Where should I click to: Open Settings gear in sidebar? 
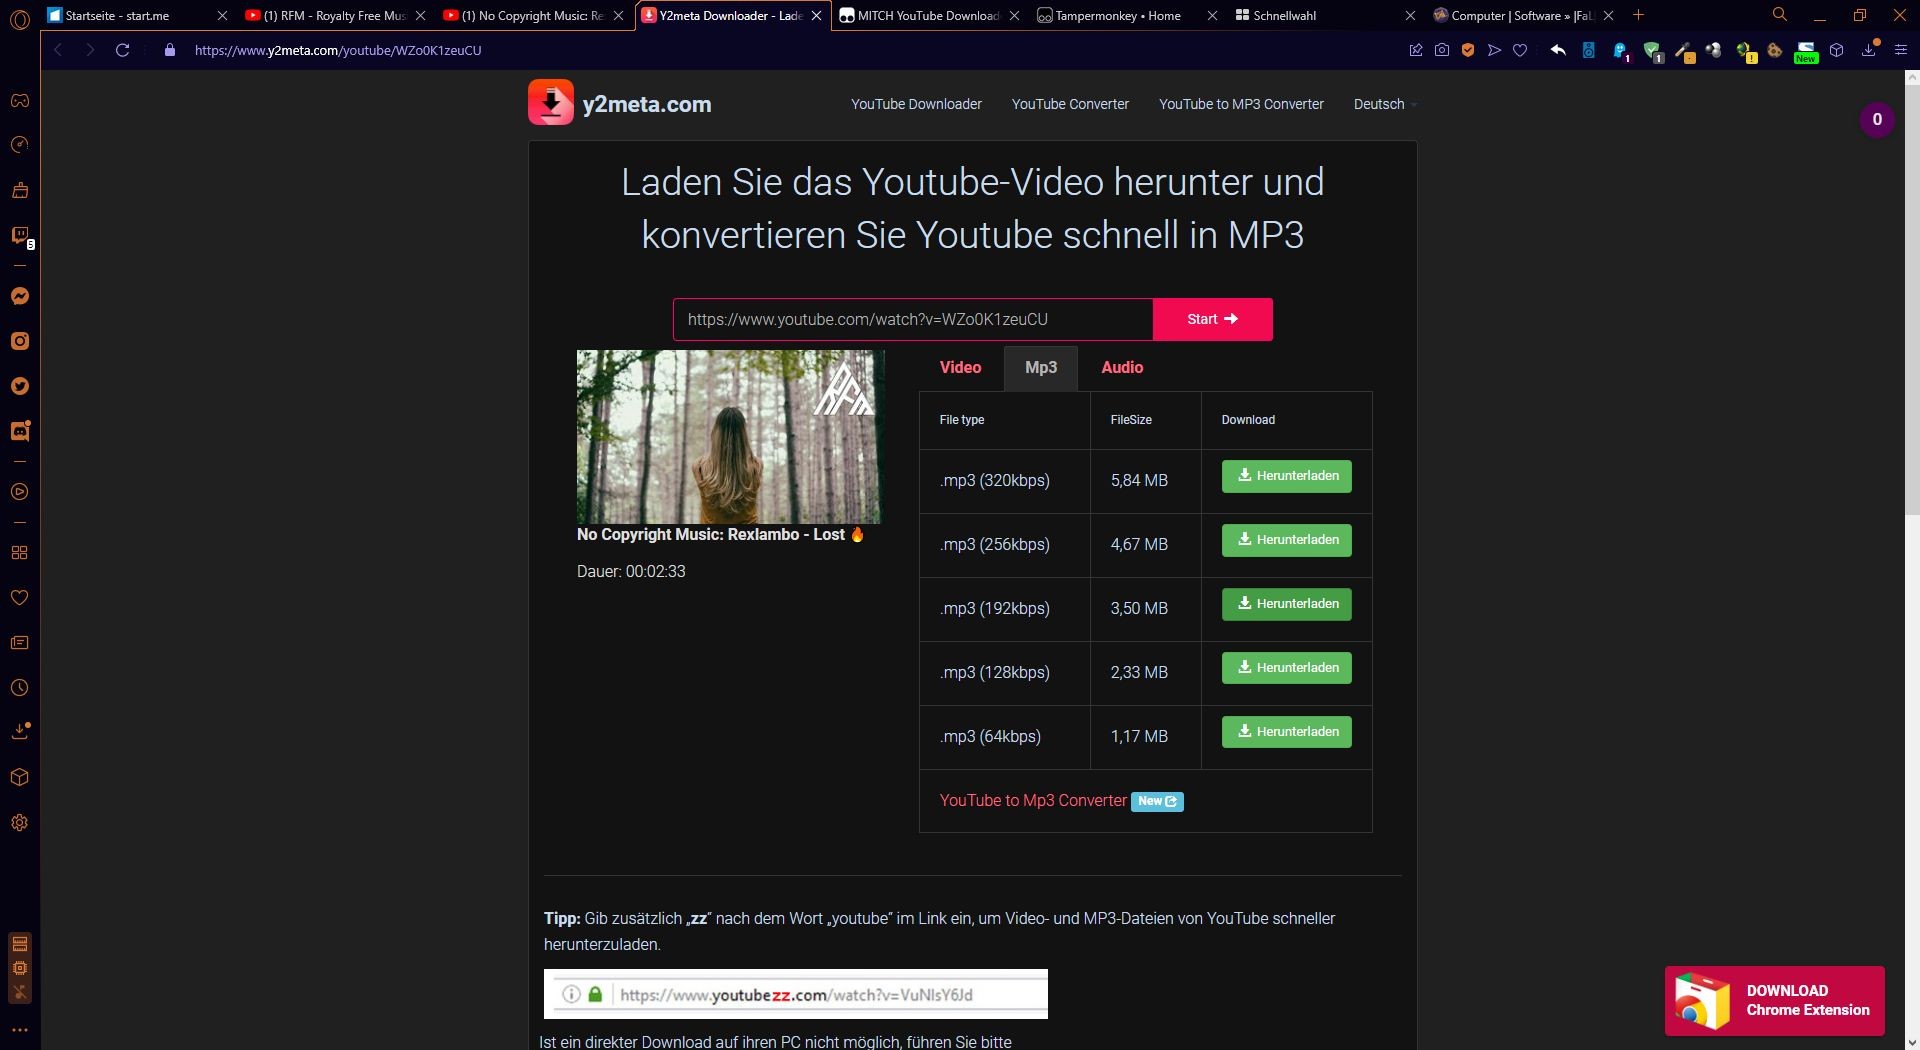click(x=20, y=823)
